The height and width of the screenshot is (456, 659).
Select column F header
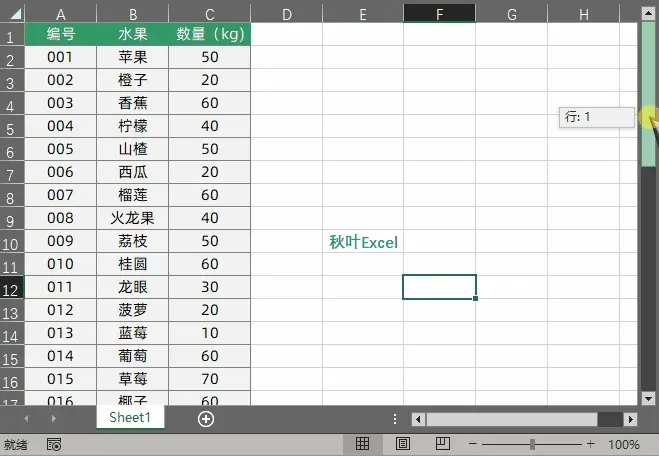(439, 15)
